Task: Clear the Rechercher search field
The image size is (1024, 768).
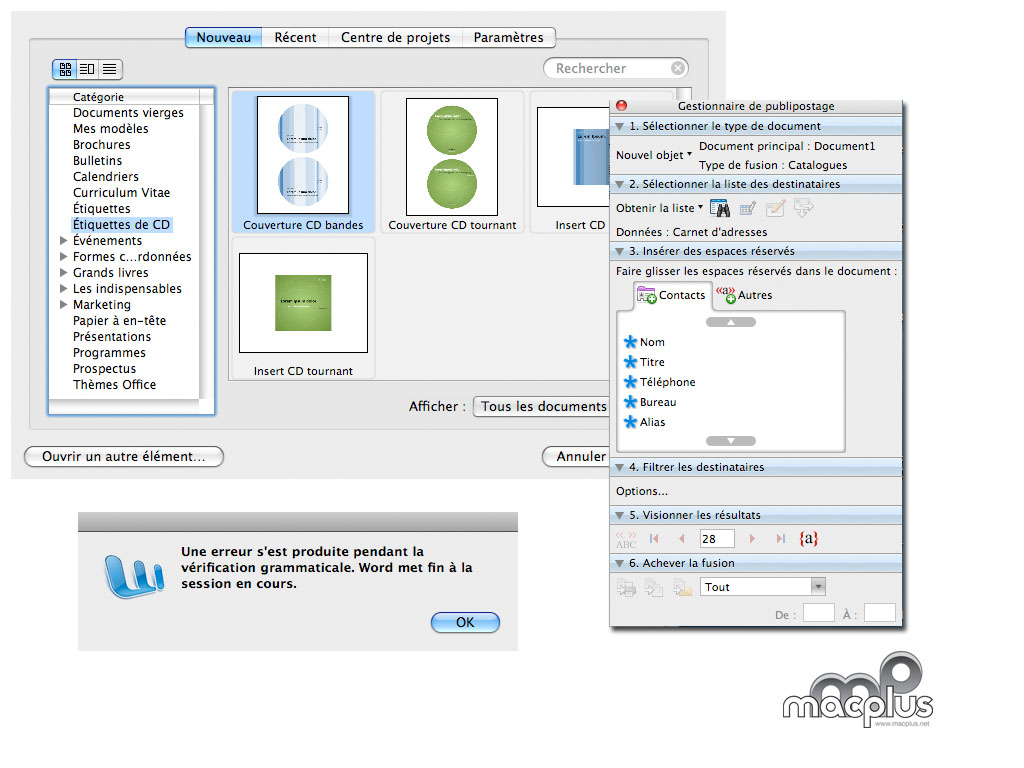Action: coord(678,68)
